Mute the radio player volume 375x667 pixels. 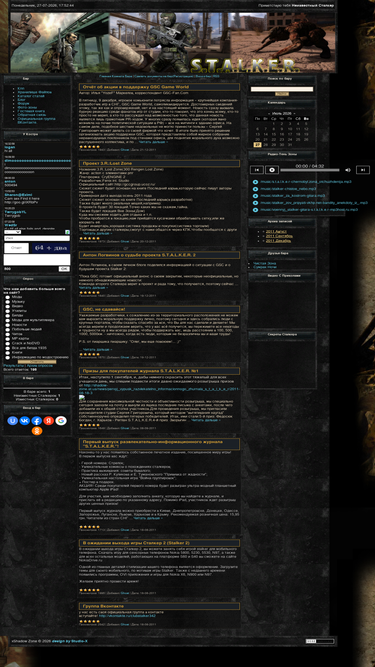coord(348,170)
